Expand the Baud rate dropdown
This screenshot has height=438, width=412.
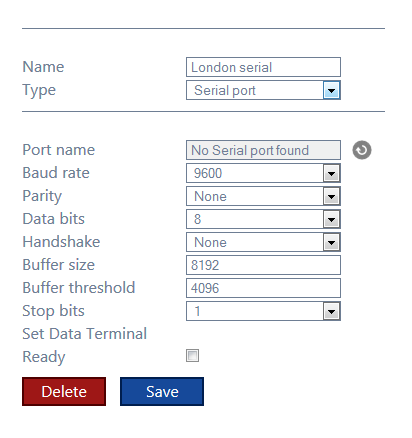click(x=331, y=173)
